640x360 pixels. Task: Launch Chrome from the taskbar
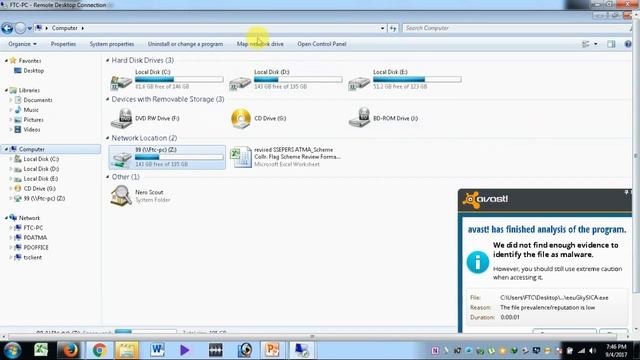[99, 350]
